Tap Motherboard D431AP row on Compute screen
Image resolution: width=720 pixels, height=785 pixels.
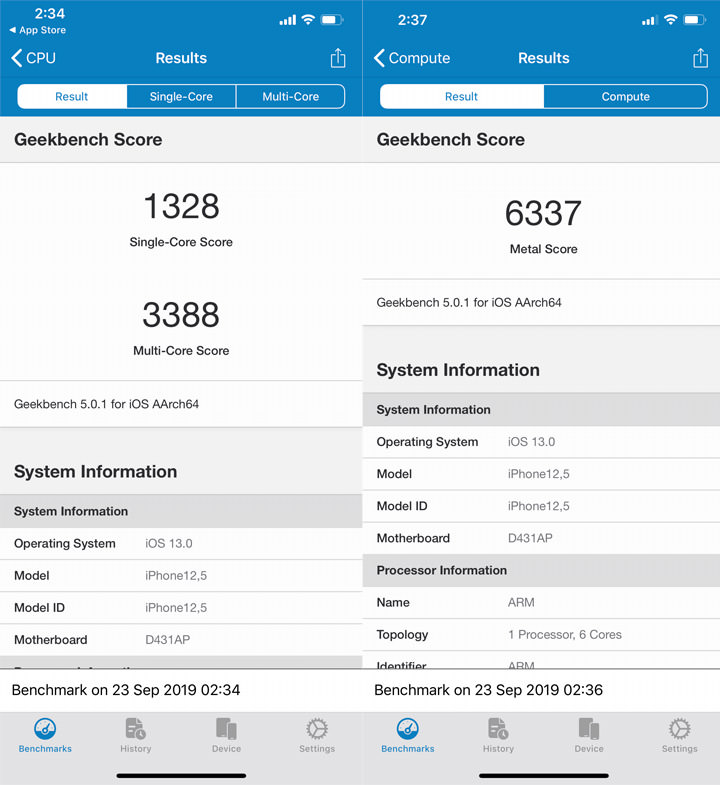coord(541,538)
